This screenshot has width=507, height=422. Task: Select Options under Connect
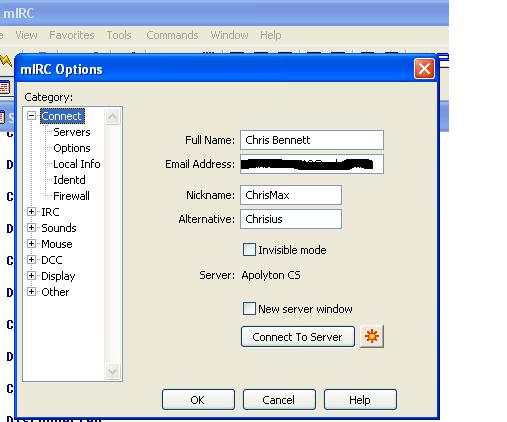[x=72, y=148]
